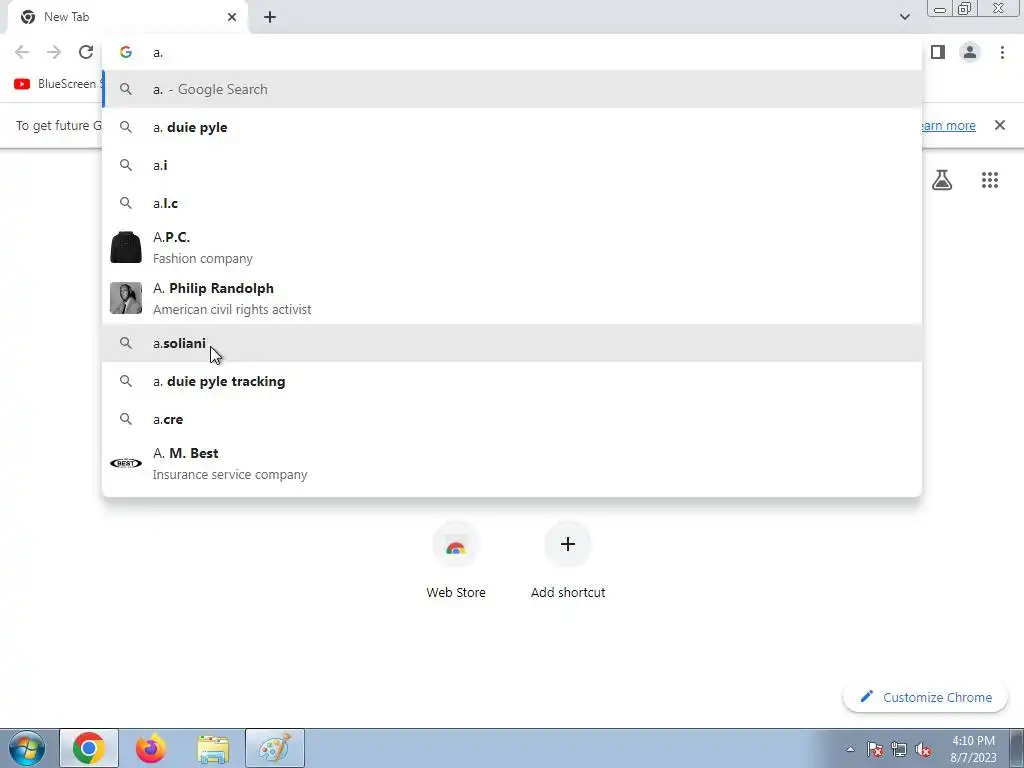1024x768 pixels.
Task: Click the A.P.C. hoodie thumbnail
Action: pyautogui.click(x=126, y=248)
